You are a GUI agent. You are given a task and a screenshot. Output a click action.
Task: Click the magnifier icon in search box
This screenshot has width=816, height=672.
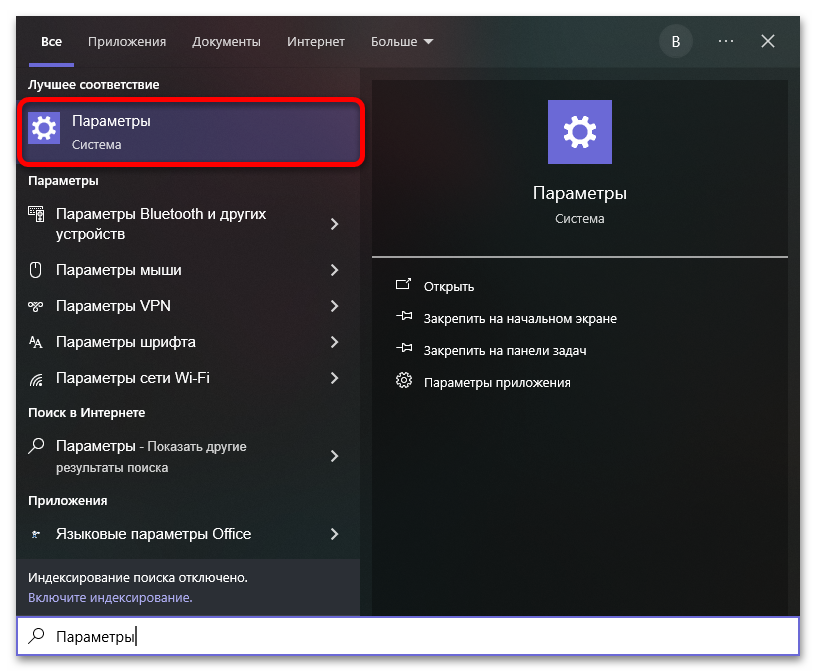point(36,636)
